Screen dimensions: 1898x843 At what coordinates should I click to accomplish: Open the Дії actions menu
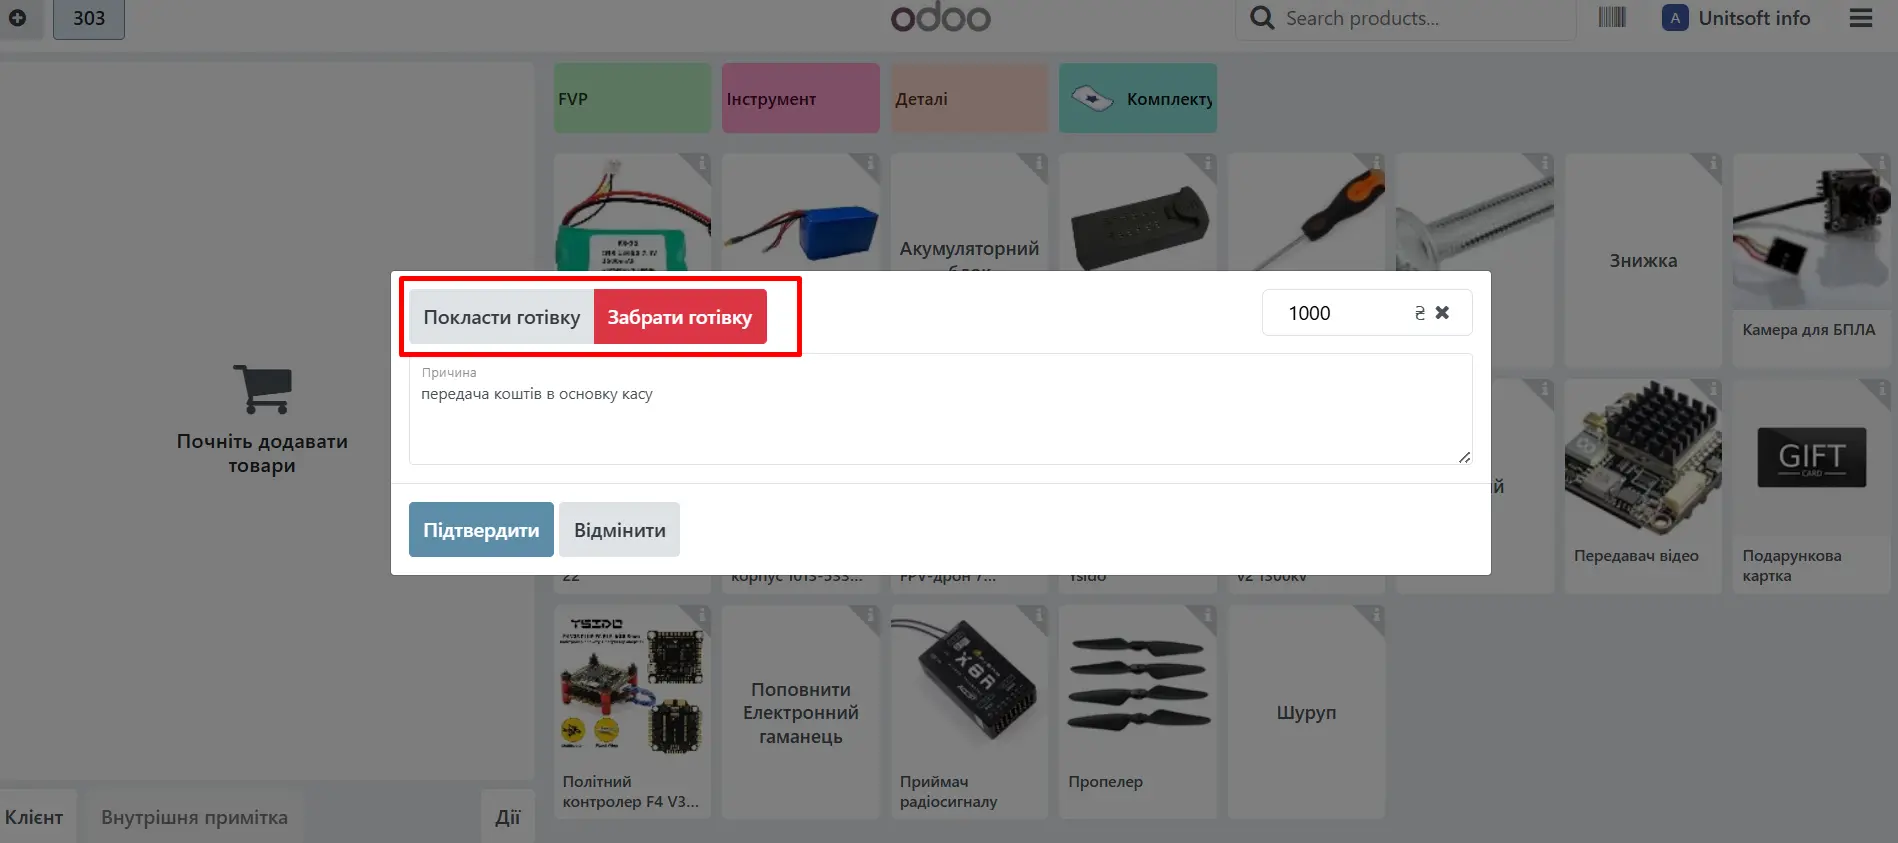[507, 817]
